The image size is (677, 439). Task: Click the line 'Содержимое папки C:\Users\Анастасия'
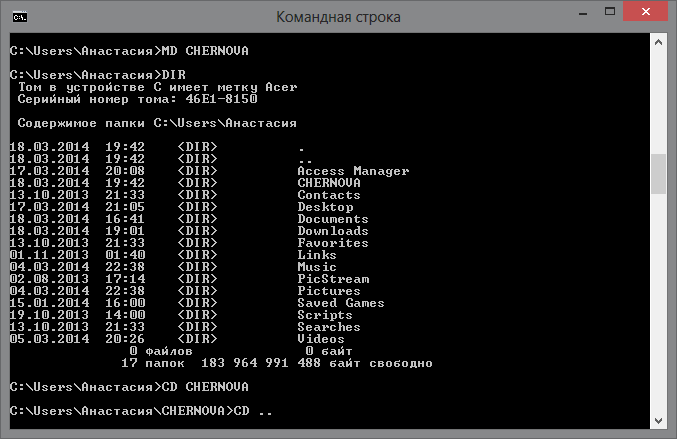click(x=157, y=123)
